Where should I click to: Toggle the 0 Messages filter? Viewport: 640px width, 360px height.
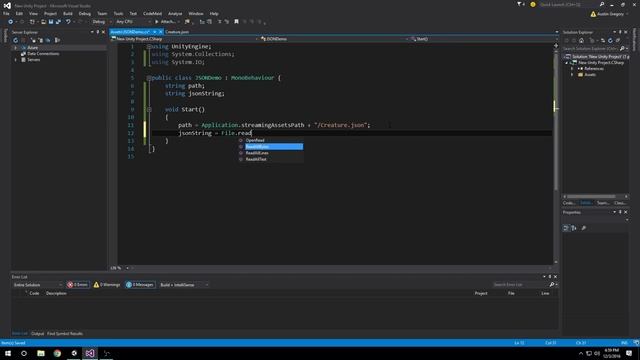coord(140,284)
